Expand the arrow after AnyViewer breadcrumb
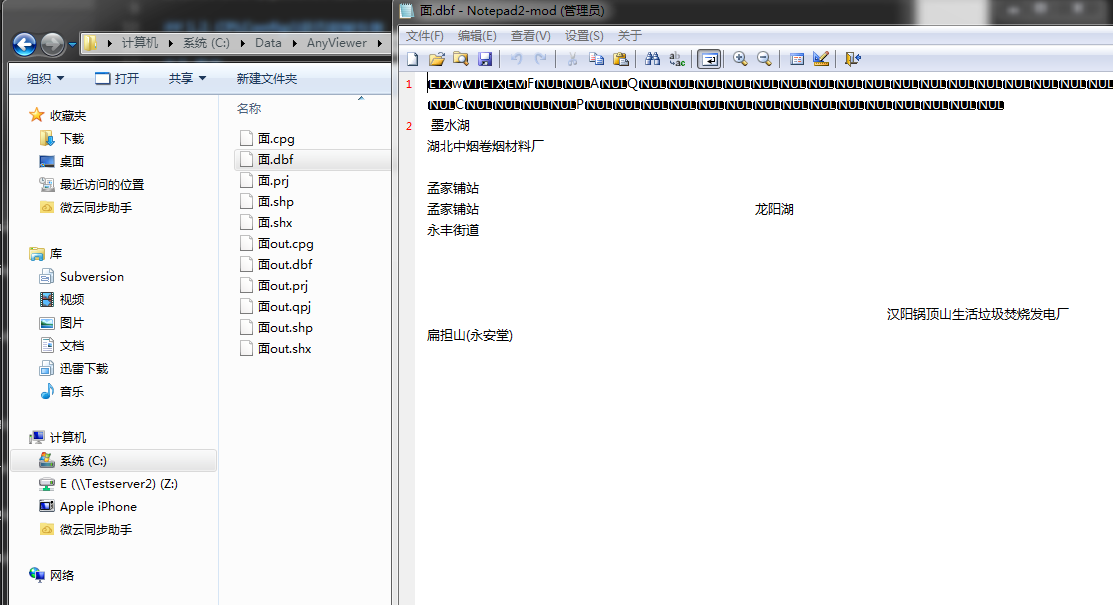 point(380,43)
